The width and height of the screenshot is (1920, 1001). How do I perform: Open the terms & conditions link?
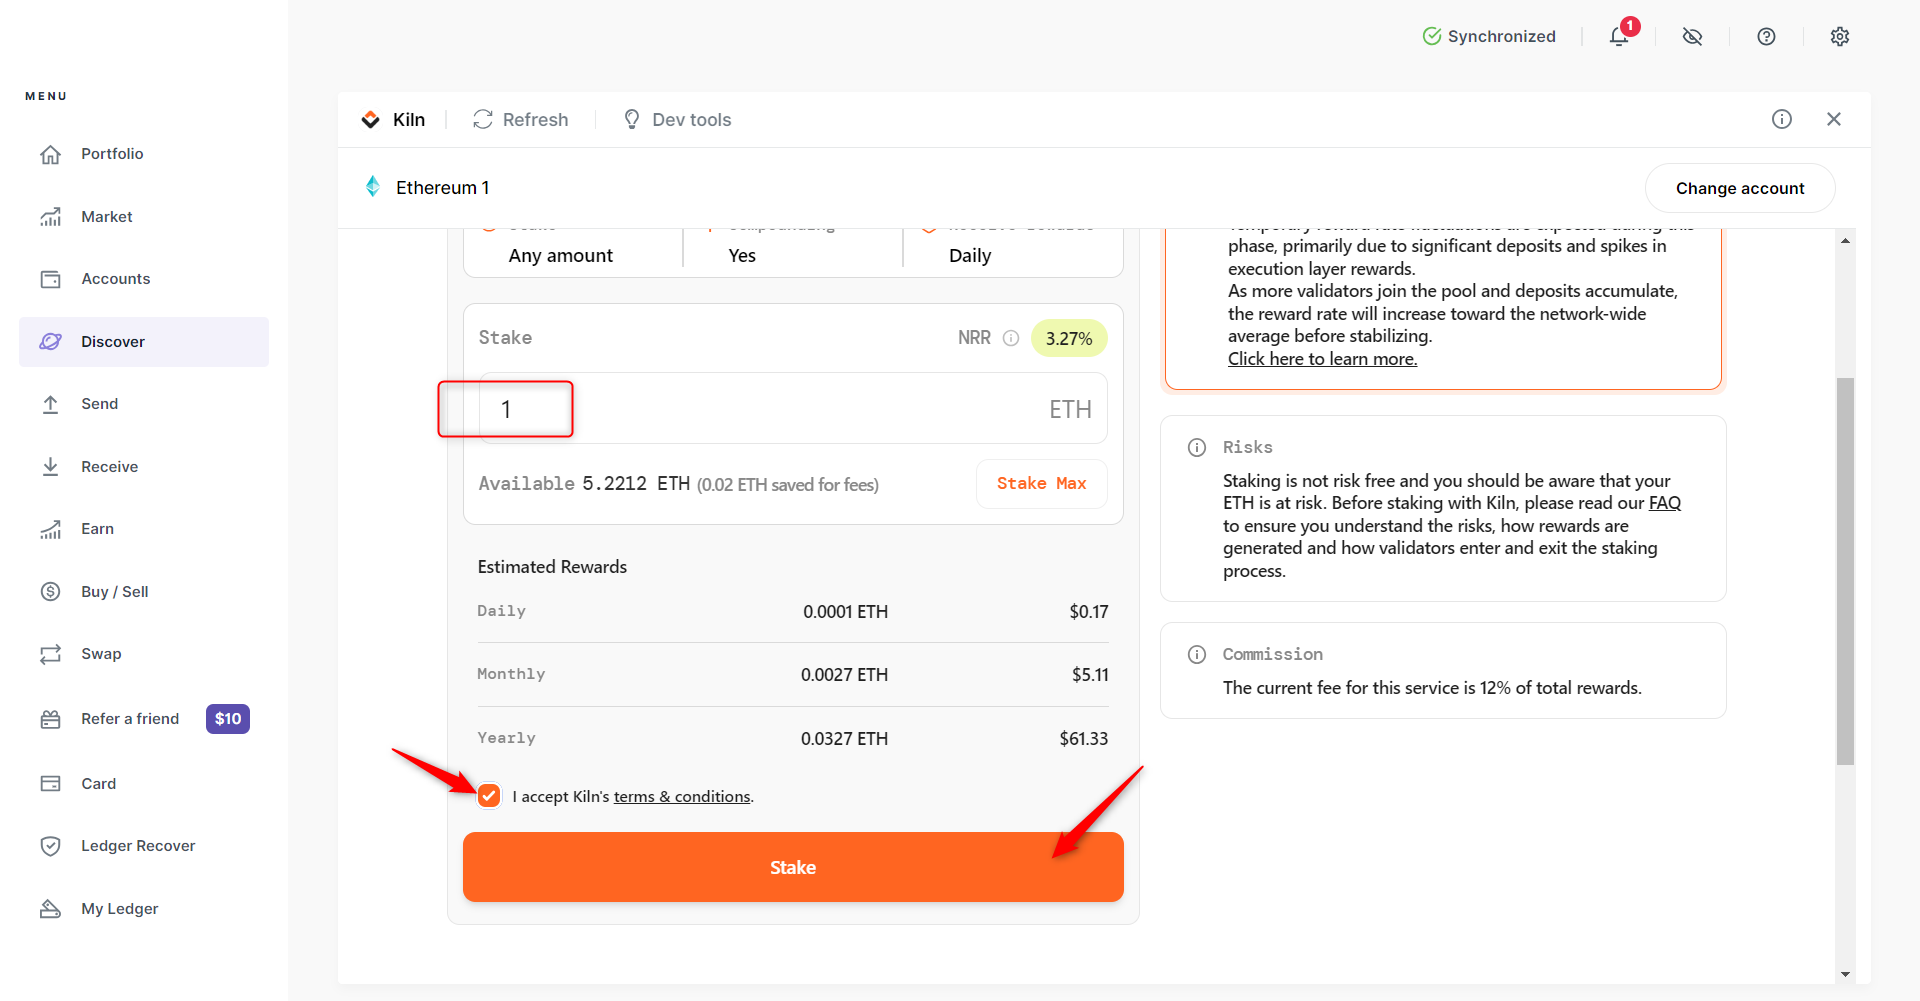click(x=682, y=797)
